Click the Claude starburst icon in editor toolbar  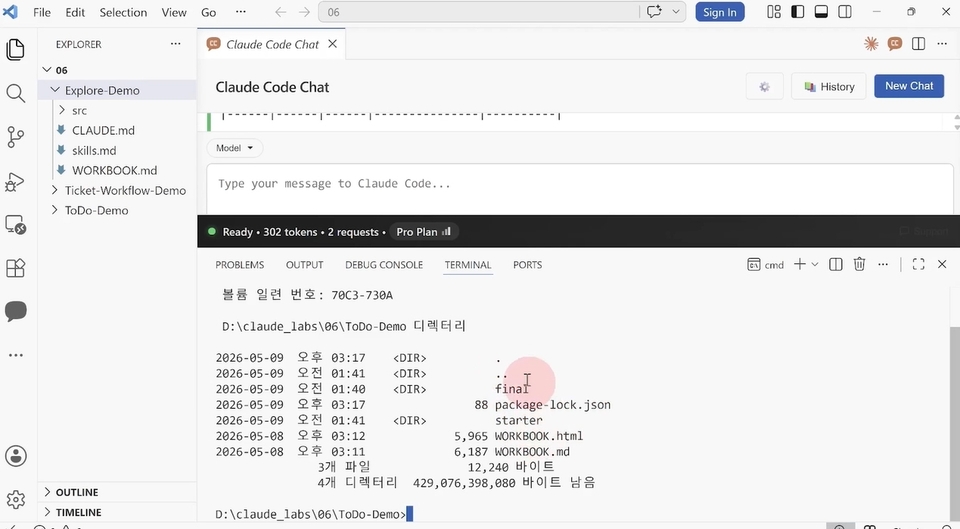(x=871, y=43)
